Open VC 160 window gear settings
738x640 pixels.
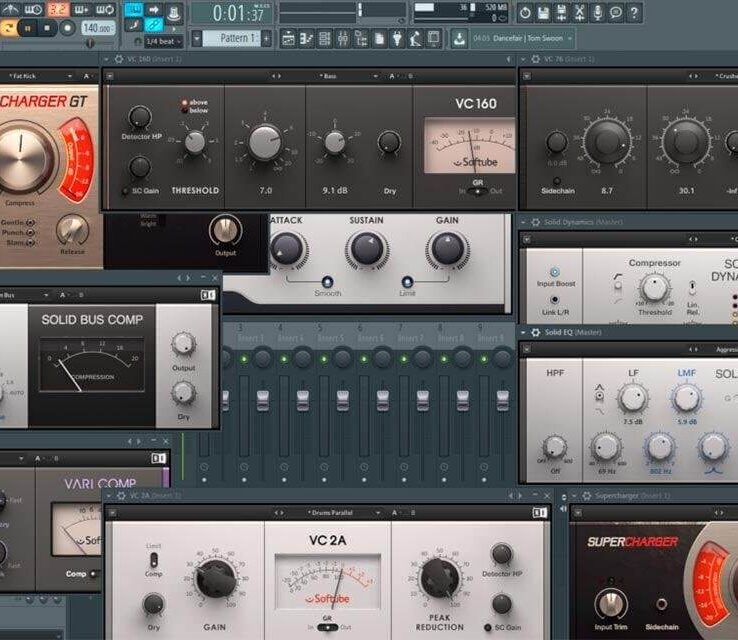tap(119, 59)
